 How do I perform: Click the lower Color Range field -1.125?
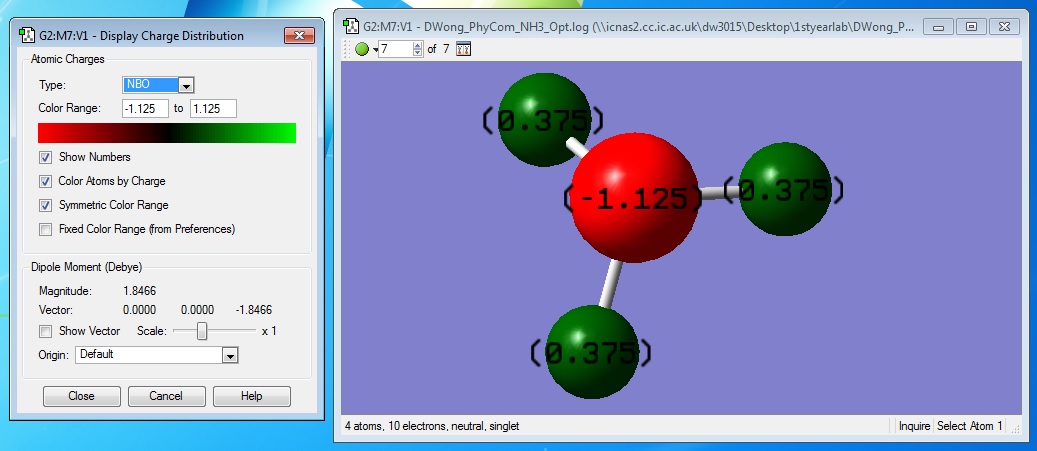(x=145, y=108)
